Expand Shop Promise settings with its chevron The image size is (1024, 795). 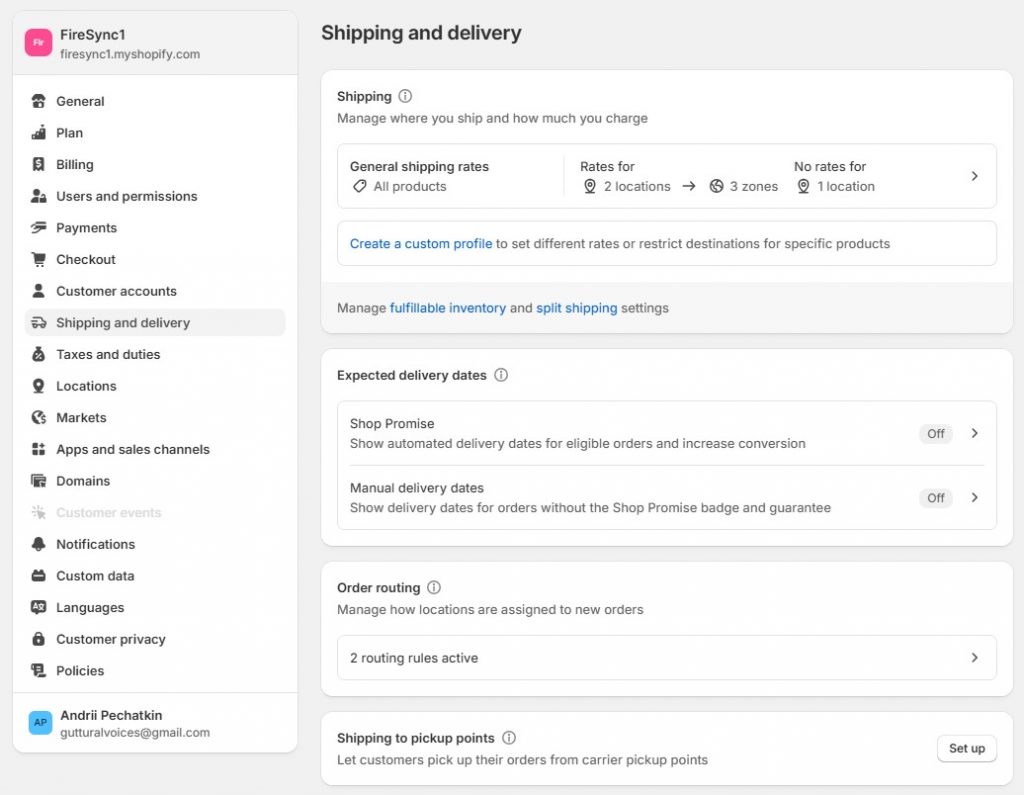coord(974,433)
